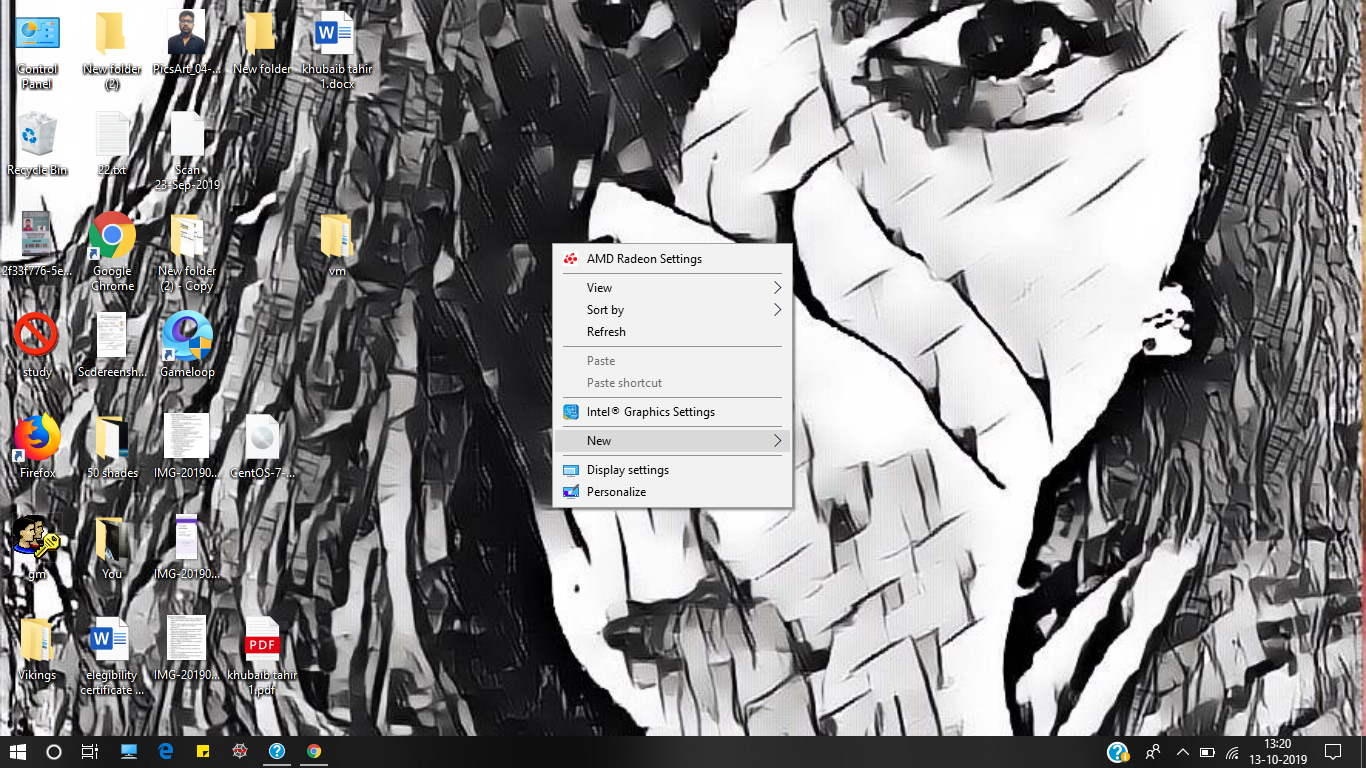The width and height of the screenshot is (1366, 768).
Task: Launch Firefox from the desktop
Action: (36, 437)
